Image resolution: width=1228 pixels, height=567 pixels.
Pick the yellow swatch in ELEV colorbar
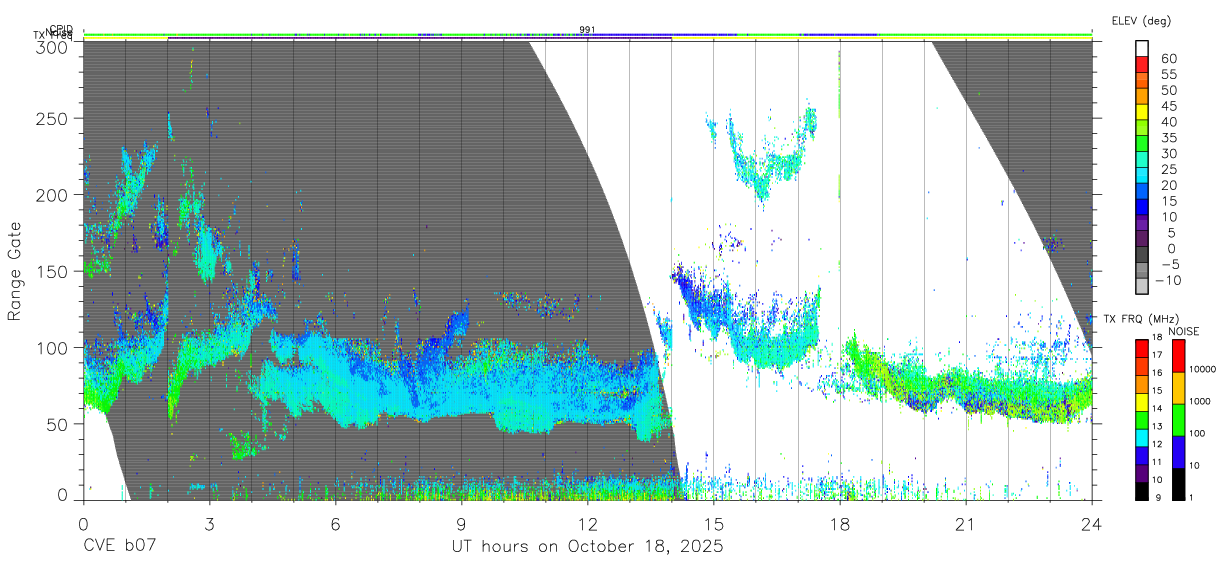[x=1142, y=112]
